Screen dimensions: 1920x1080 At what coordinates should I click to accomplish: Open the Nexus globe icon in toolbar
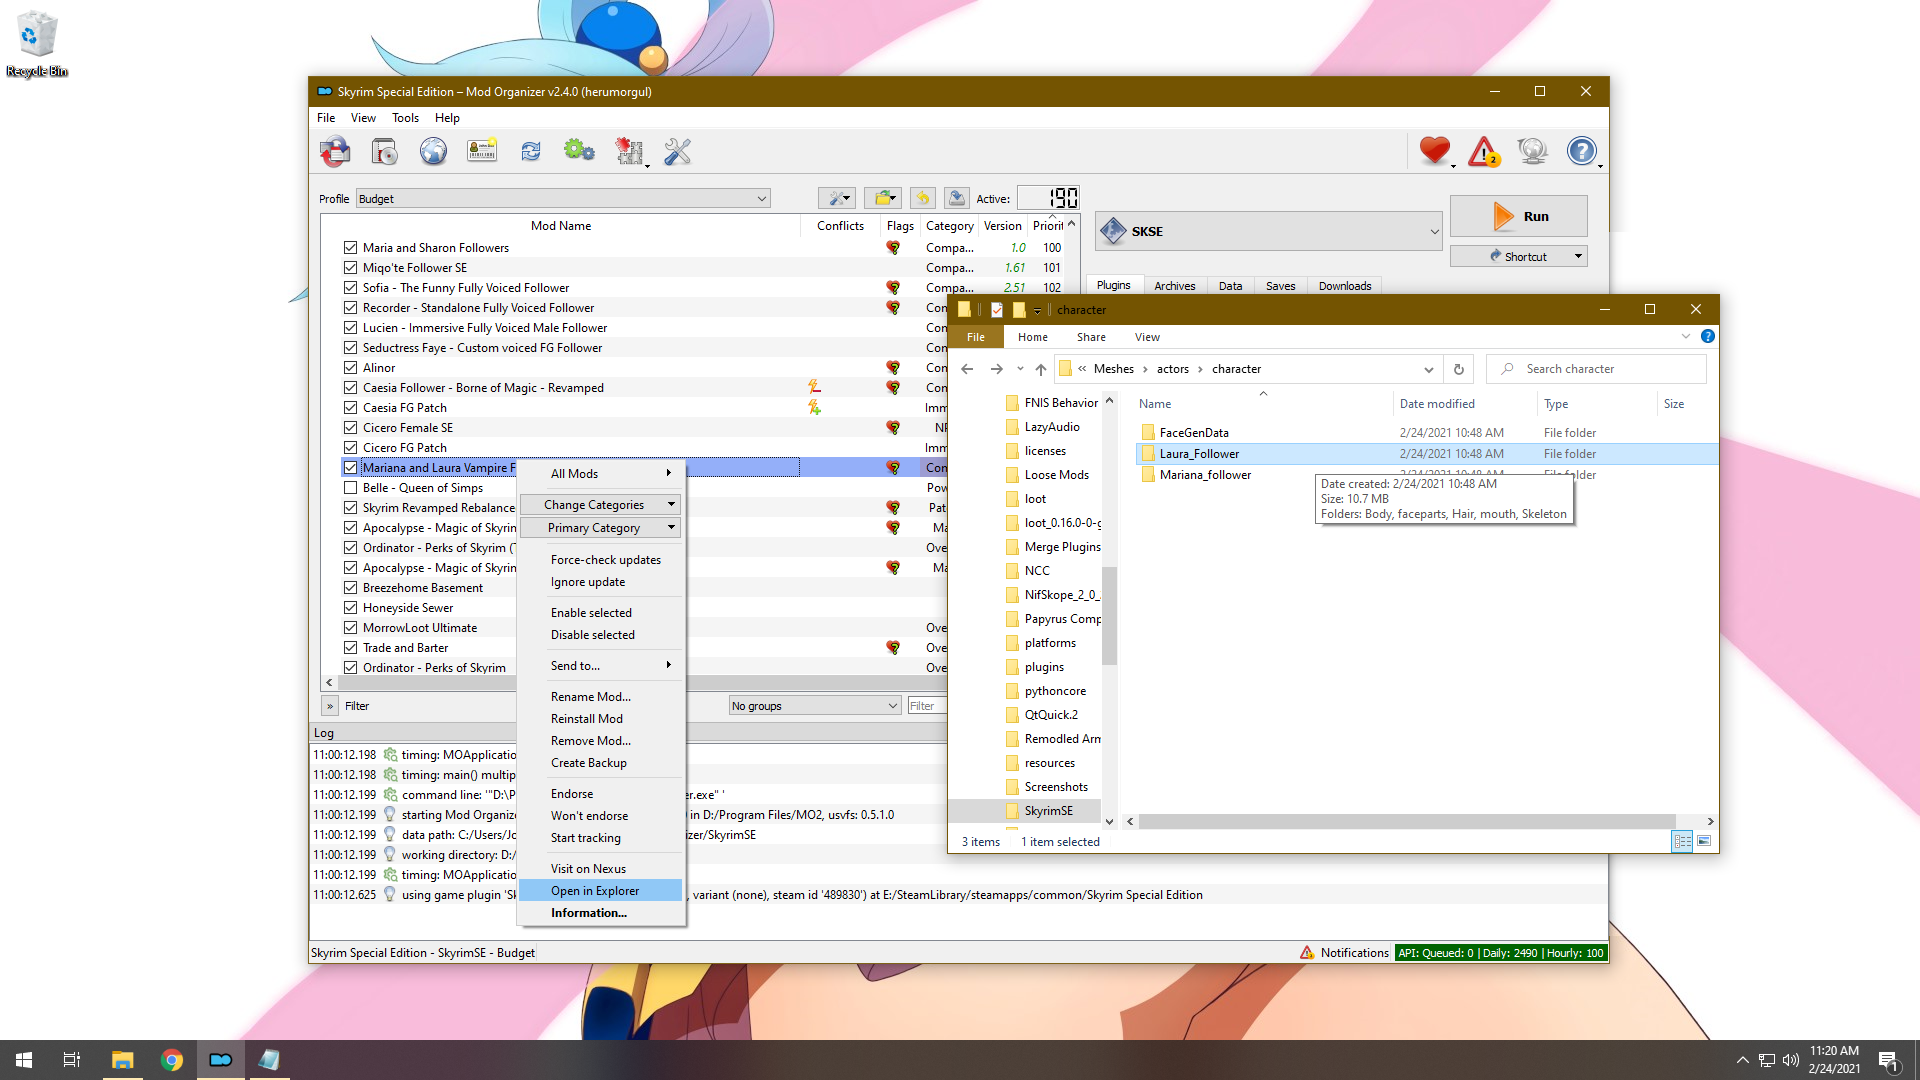click(x=433, y=151)
